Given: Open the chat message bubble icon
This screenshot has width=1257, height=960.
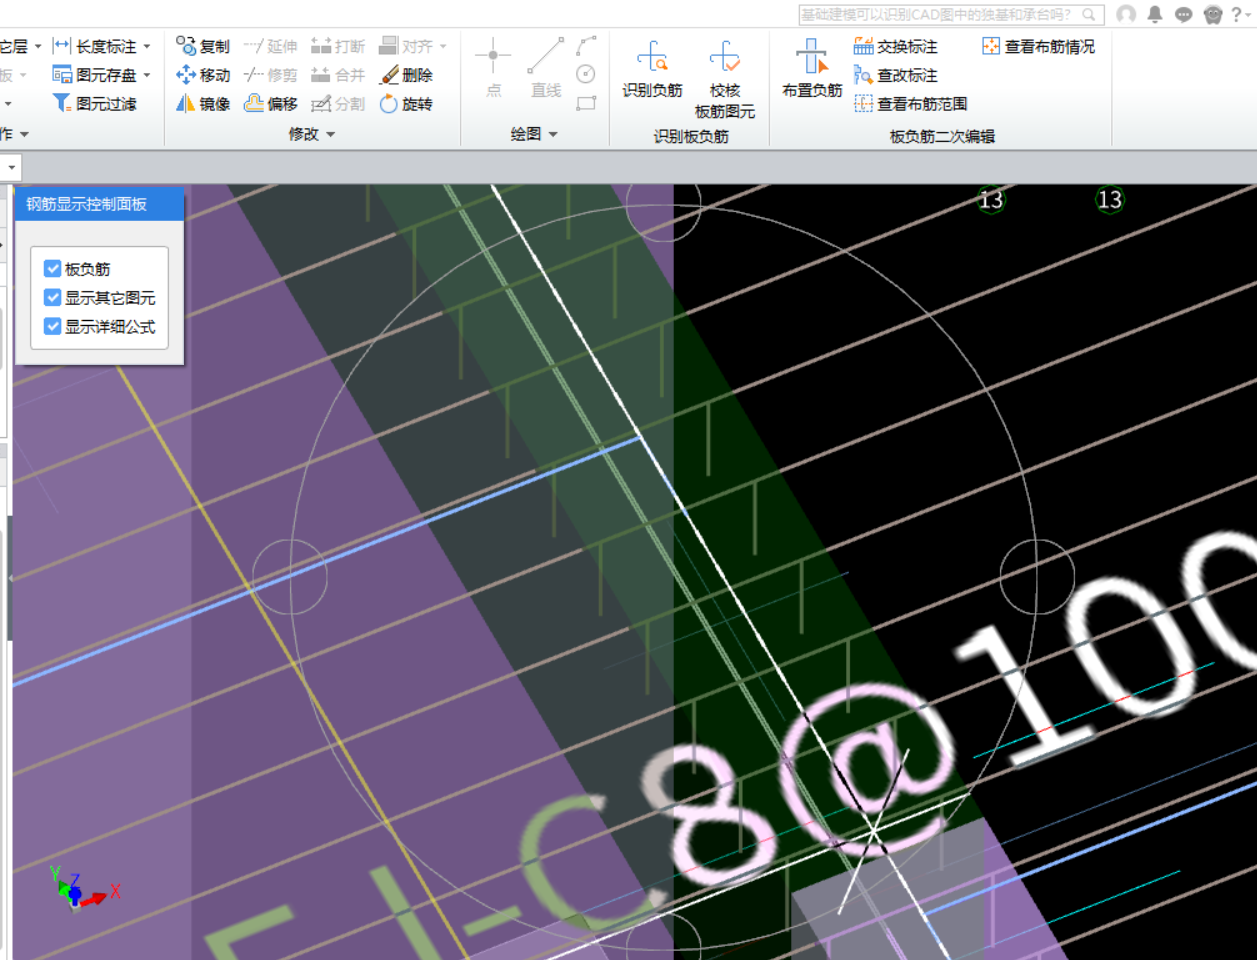Looking at the screenshot, I should [1184, 14].
